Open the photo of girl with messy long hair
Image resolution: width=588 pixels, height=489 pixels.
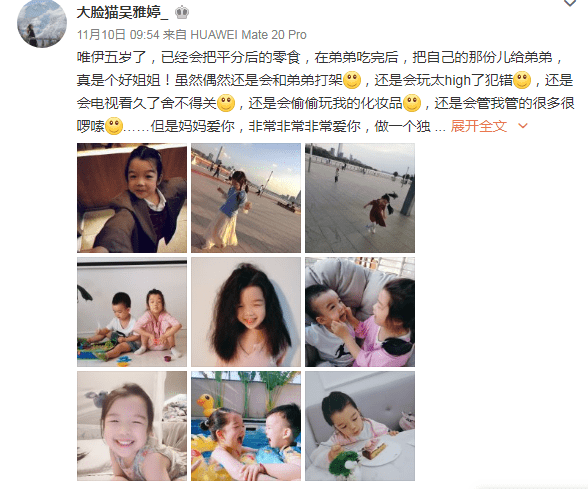tap(246, 312)
